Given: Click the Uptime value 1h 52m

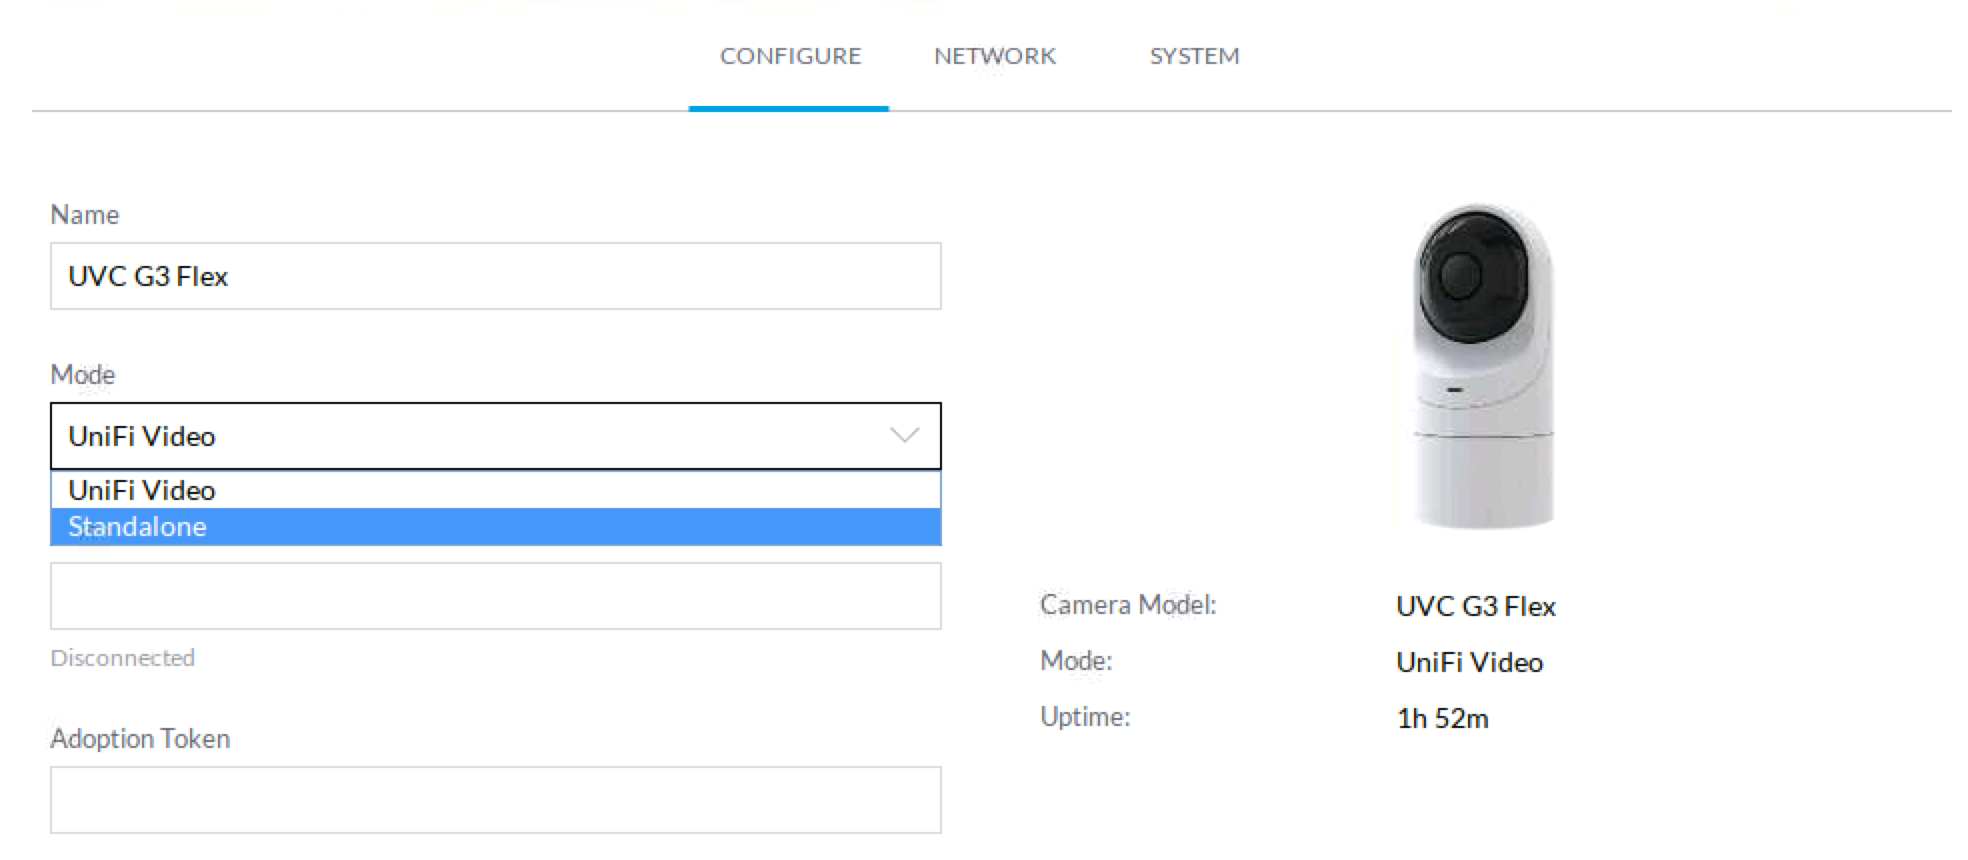Looking at the screenshot, I should point(1442,718).
